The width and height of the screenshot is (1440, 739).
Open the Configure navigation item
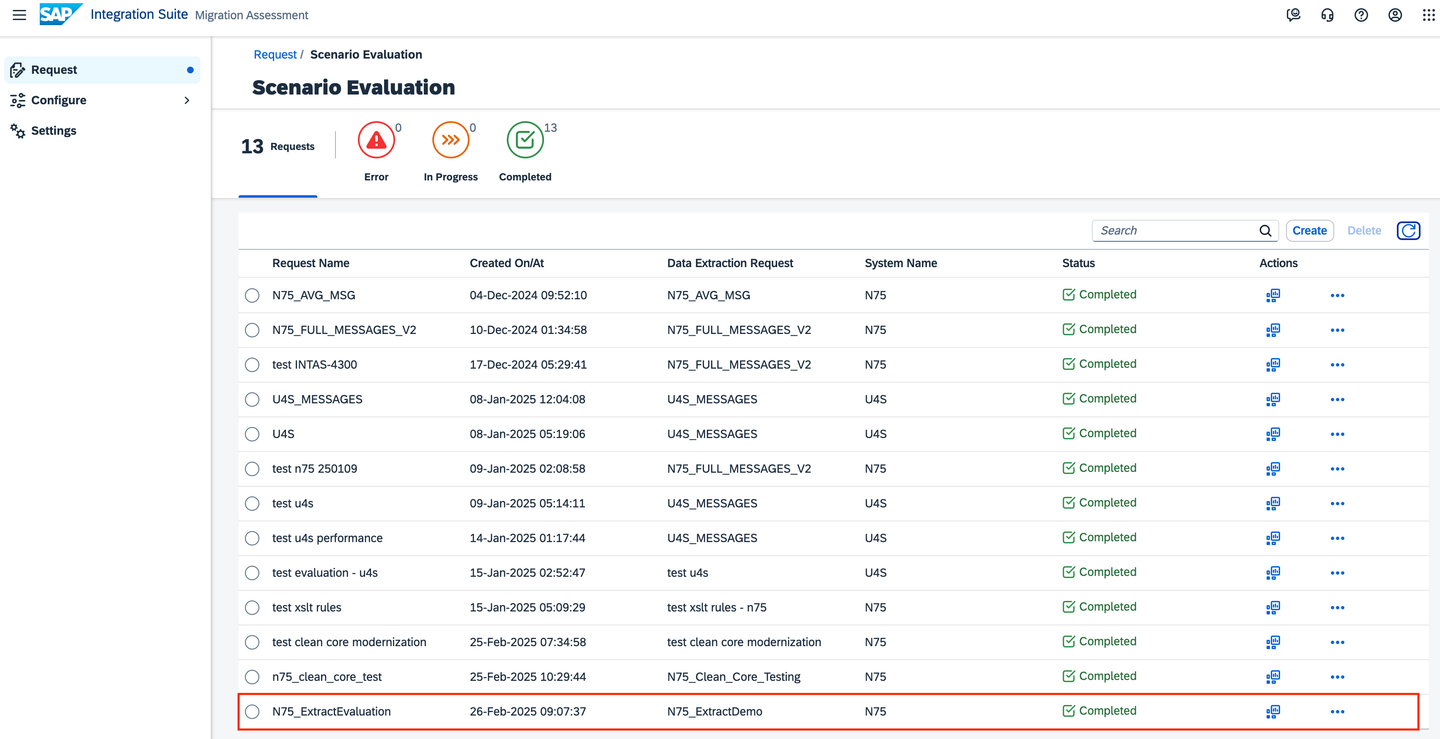[100, 100]
